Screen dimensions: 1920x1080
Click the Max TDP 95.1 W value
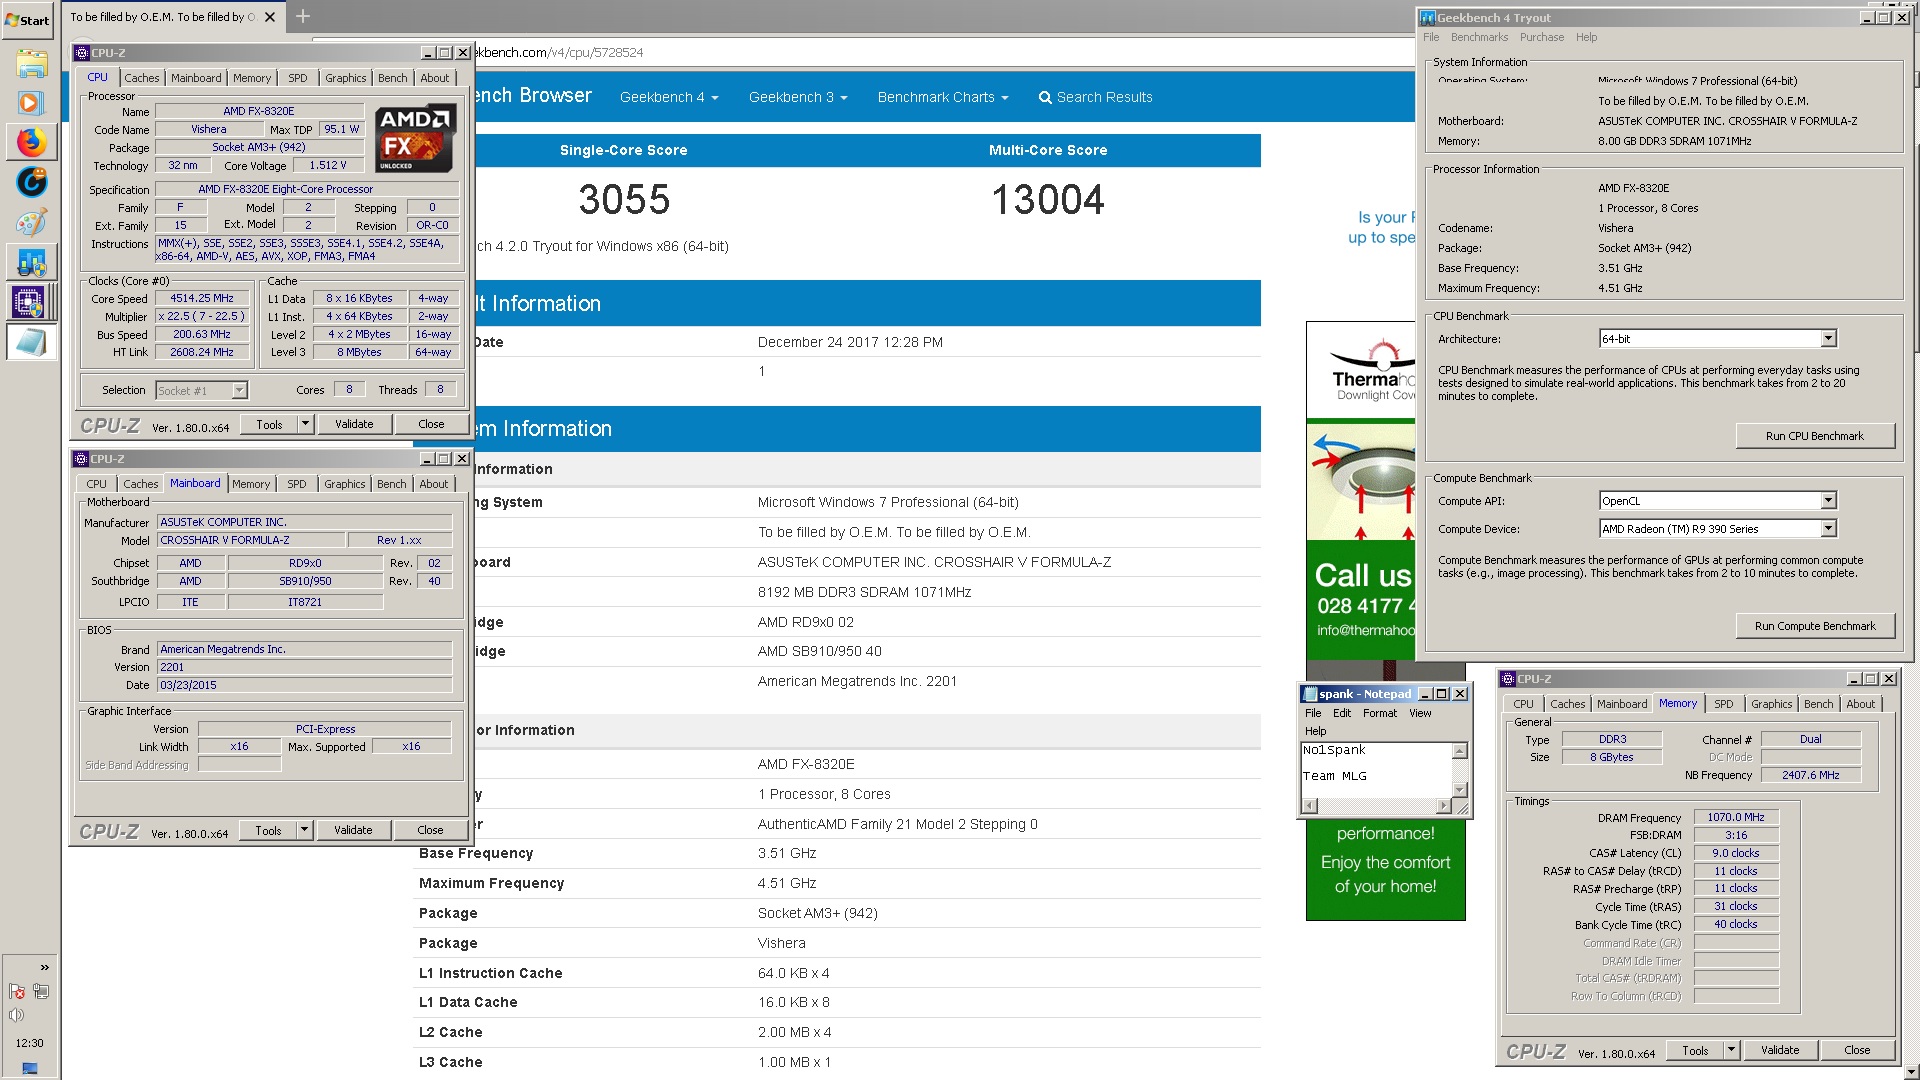point(342,129)
